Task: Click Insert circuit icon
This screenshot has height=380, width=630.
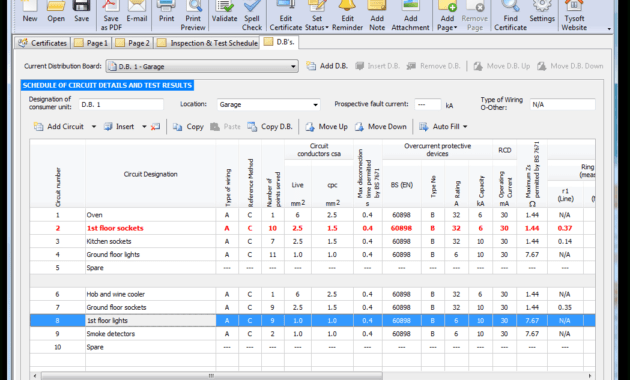Action: (119, 127)
